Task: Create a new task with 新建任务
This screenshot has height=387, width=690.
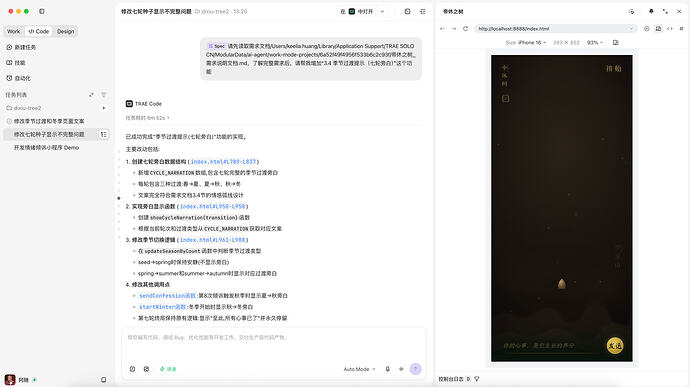Action: (x=21, y=47)
